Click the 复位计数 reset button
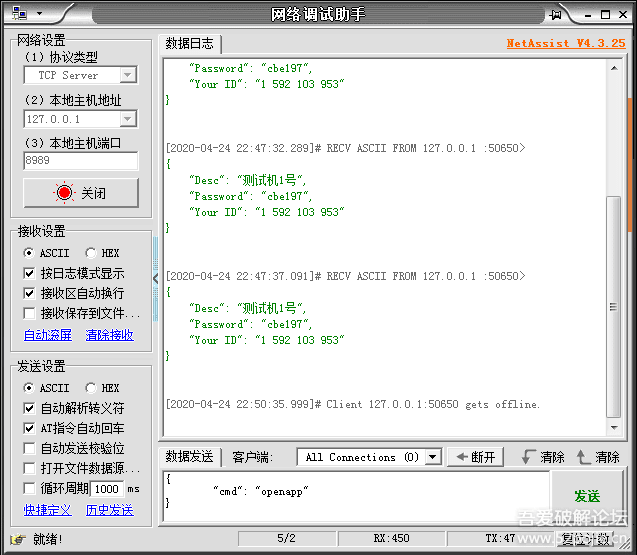 [585, 539]
